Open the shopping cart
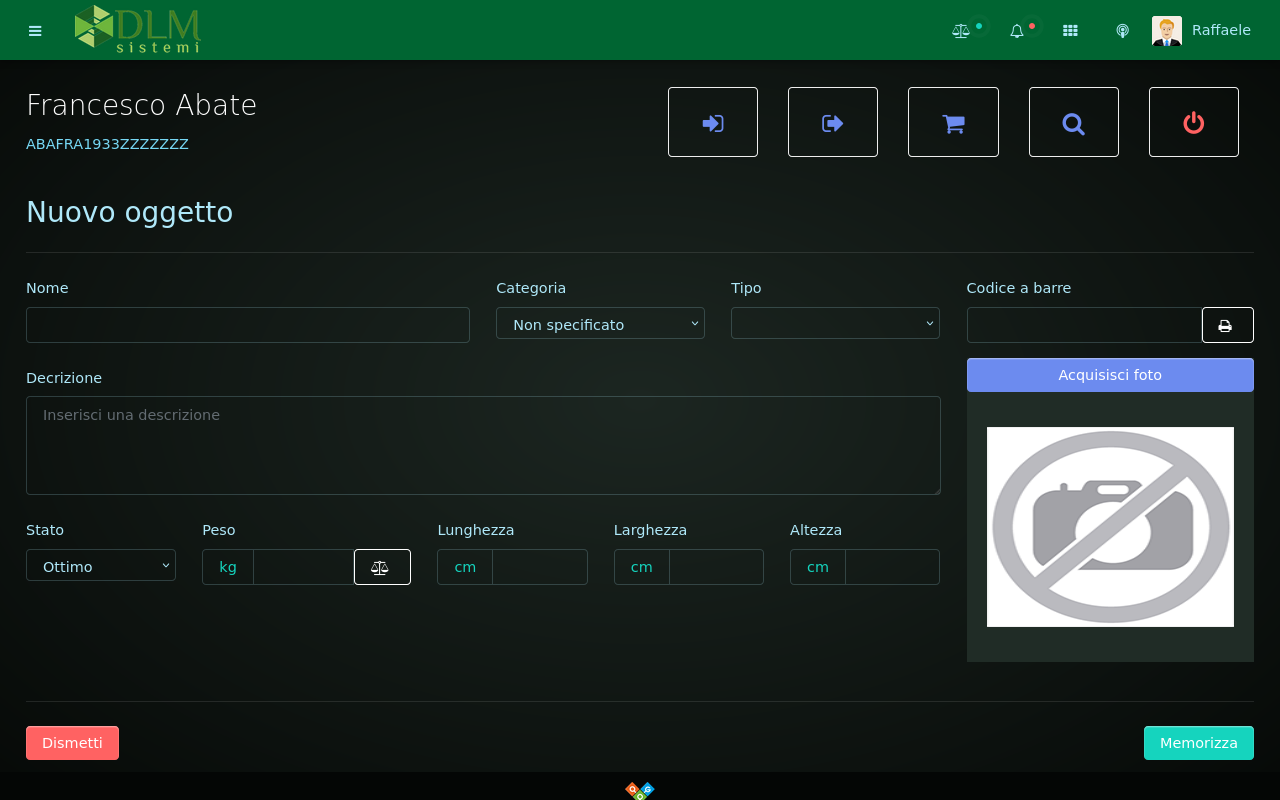 pyautogui.click(x=953, y=123)
